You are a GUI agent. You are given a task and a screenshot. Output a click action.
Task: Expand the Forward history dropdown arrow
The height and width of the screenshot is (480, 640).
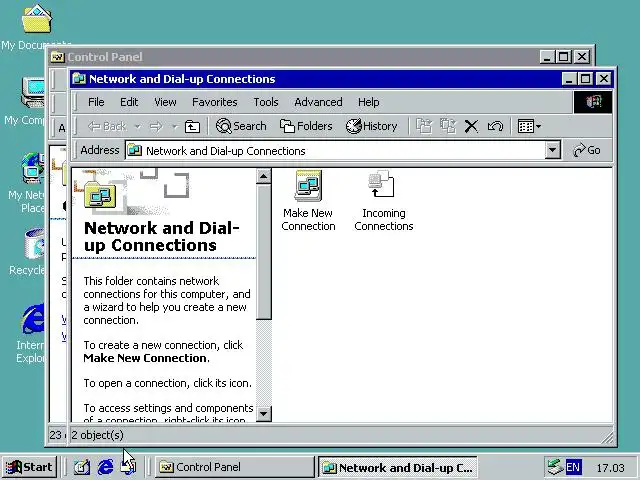point(175,127)
